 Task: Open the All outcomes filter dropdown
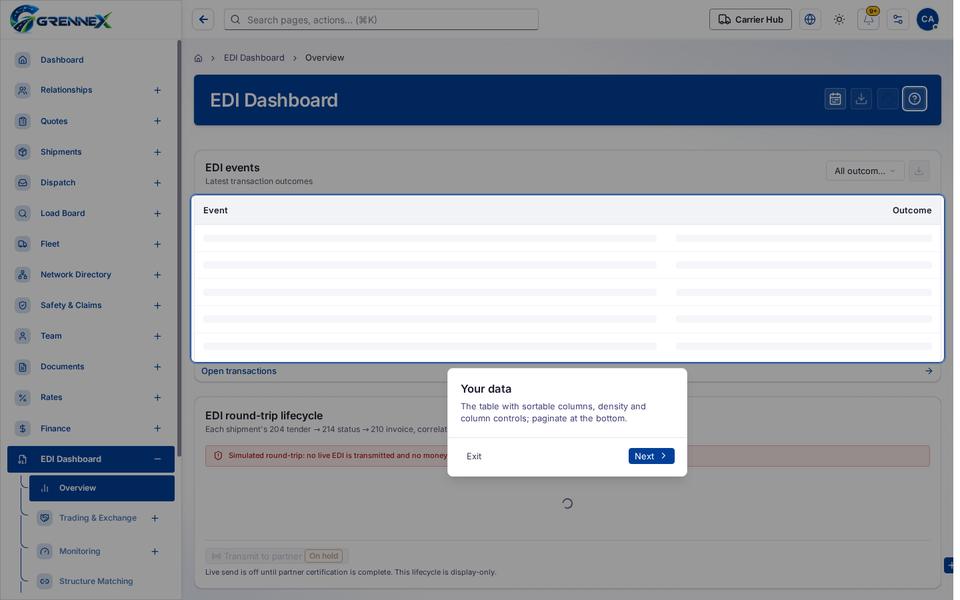pos(864,171)
